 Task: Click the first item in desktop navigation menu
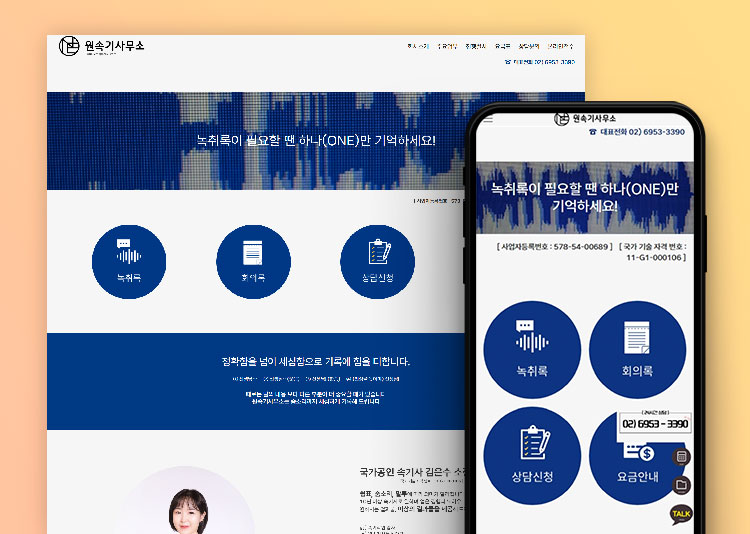click(x=418, y=46)
